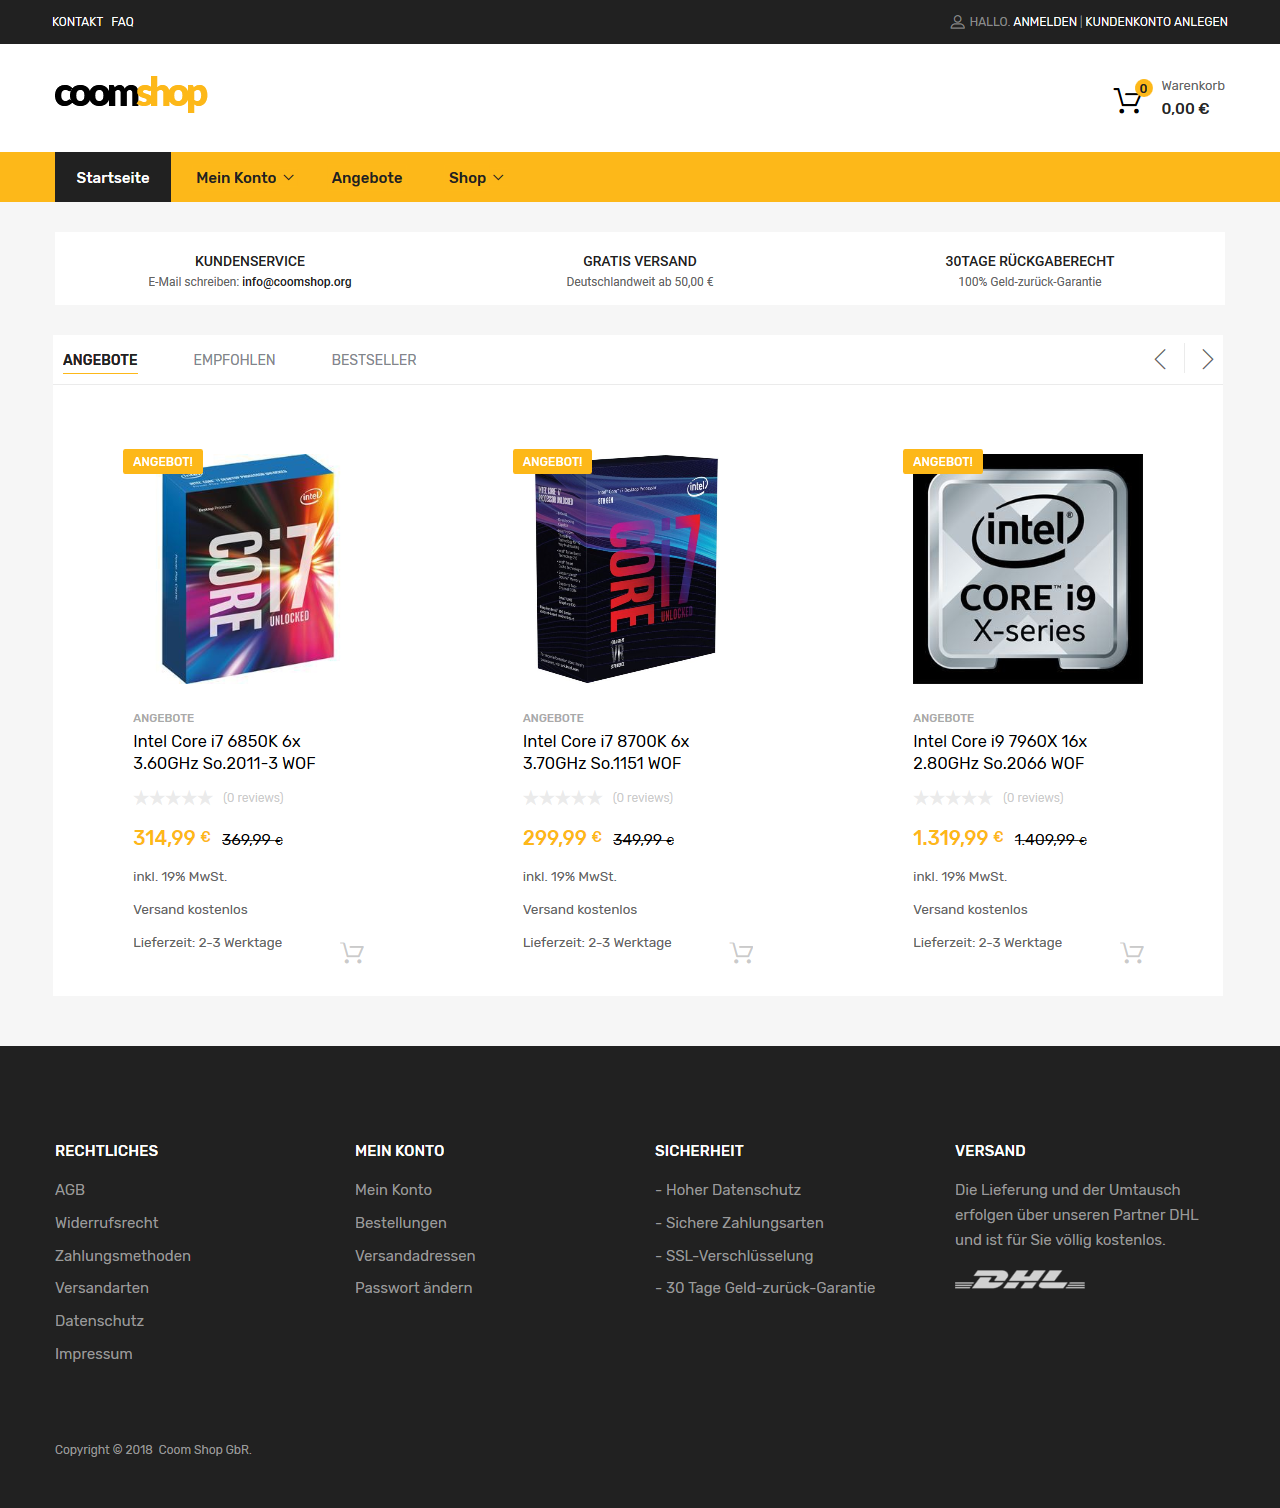Image resolution: width=1280 pixels, height=1508 pixels.
Task: Click (0 reviews) for i7 6850K
Action: [253, 798]
